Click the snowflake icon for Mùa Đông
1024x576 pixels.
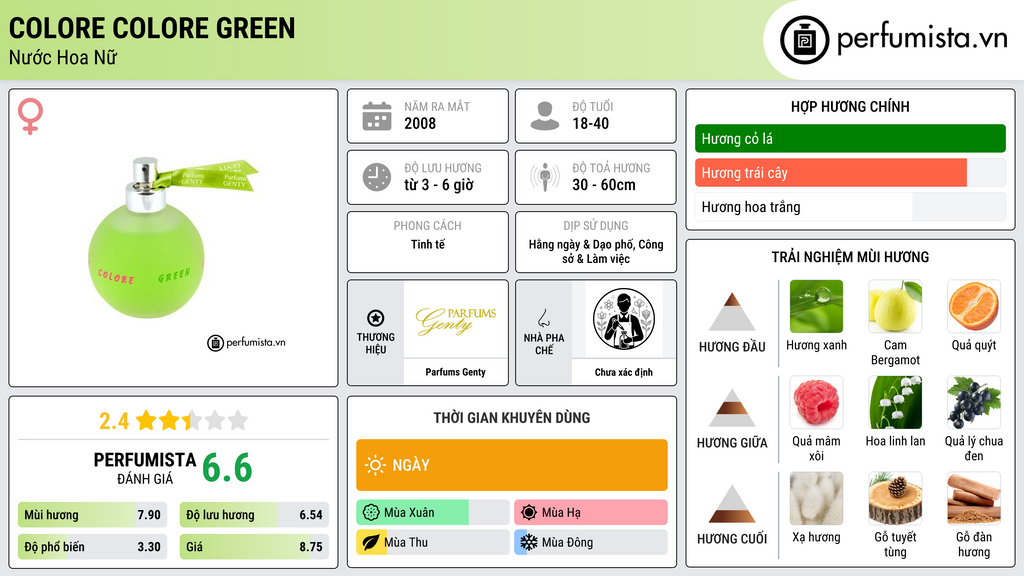(529, 542)
